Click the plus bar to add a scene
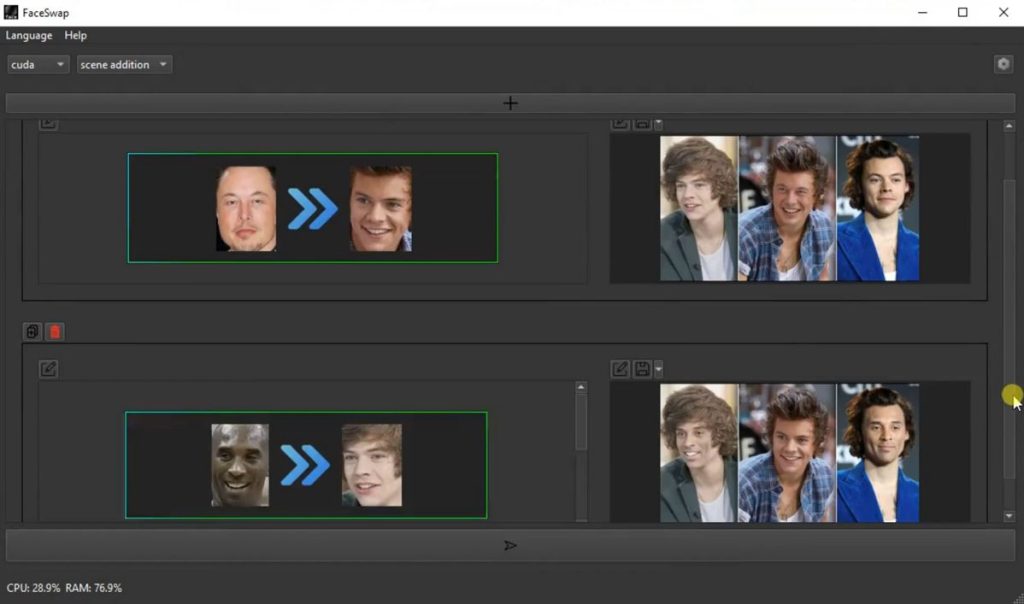Image resolution: width=1024 pixels, height=604 pixels. 510,103
